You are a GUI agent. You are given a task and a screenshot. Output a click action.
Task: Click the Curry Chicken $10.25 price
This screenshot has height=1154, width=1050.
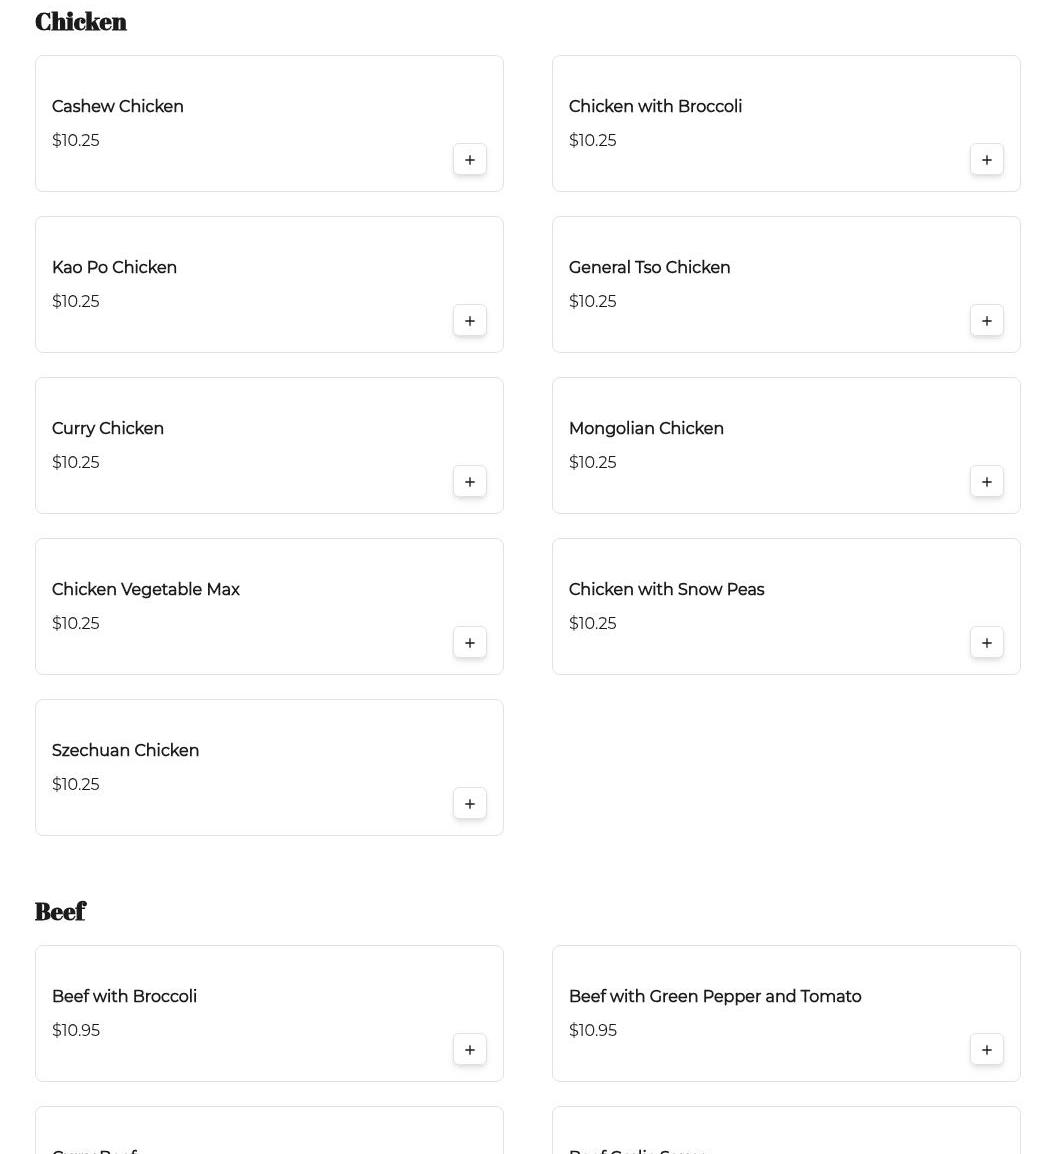point(76,463)
